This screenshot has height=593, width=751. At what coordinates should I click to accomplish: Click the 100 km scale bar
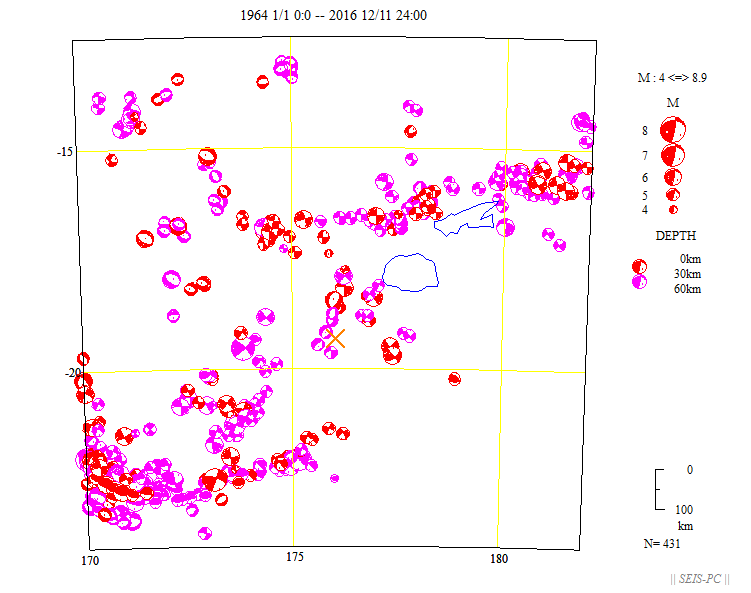(659, 490)
